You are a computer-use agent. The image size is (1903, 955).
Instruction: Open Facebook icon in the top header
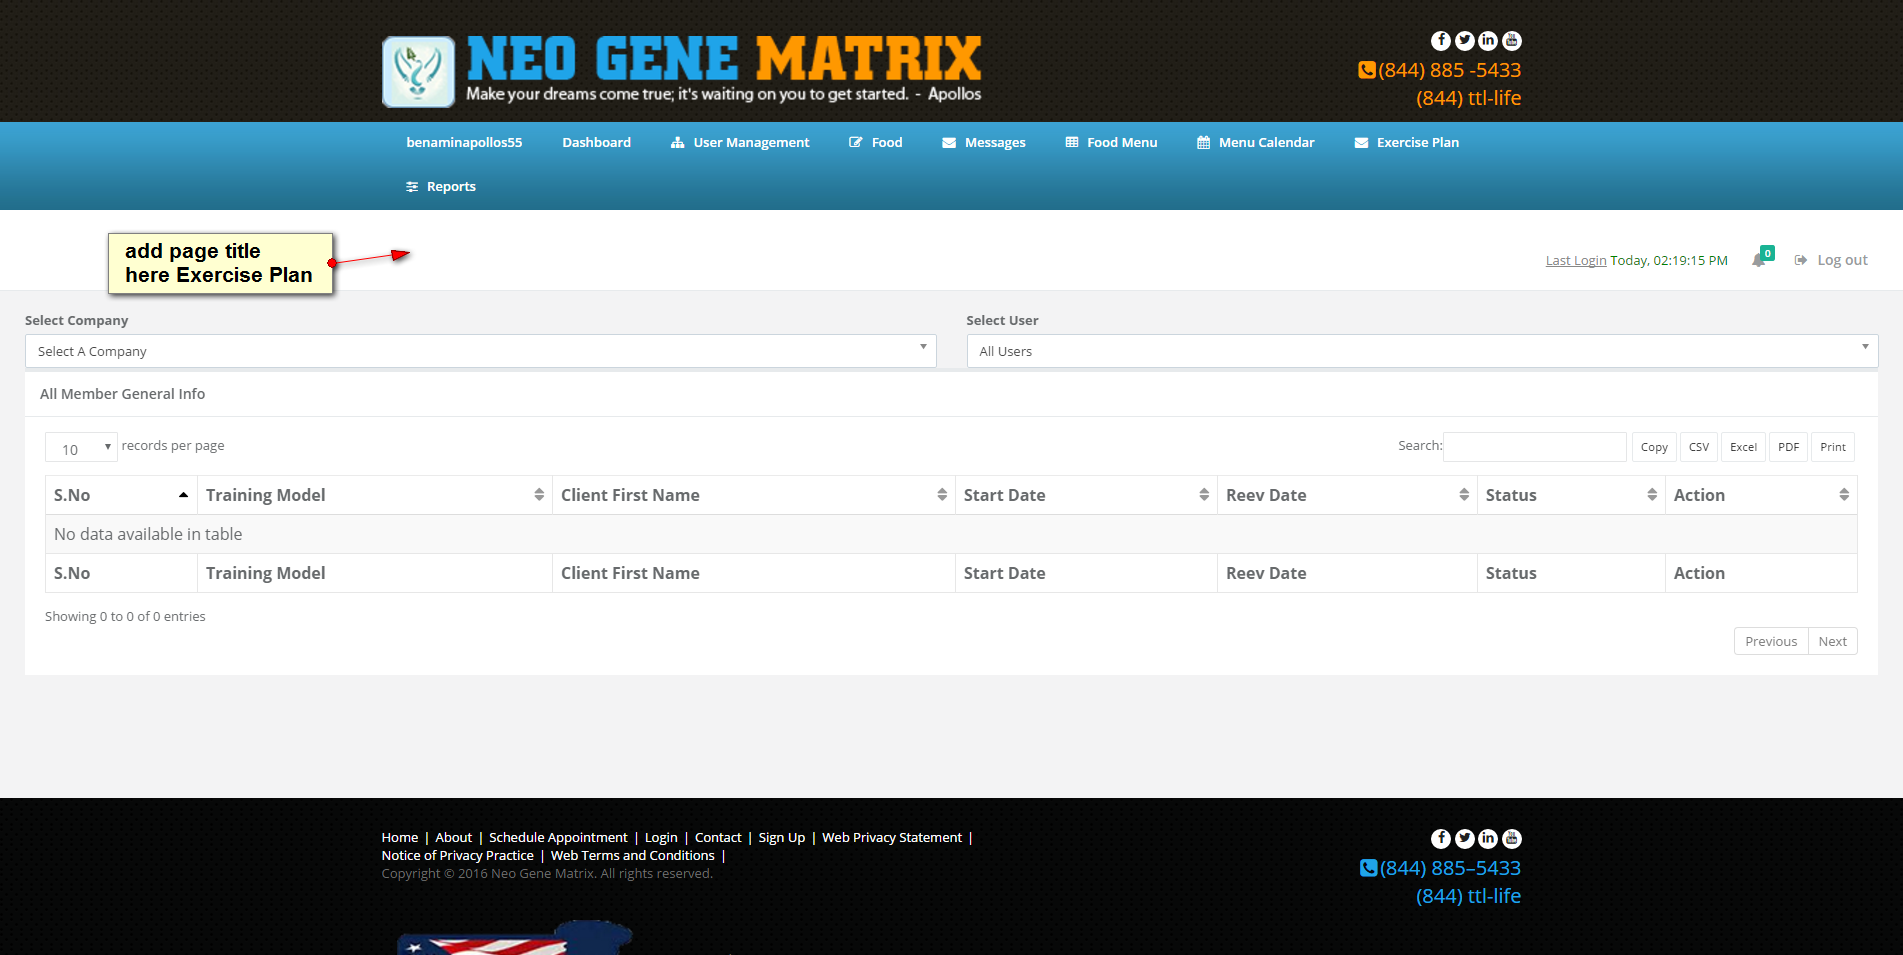tap(1441, 41)
